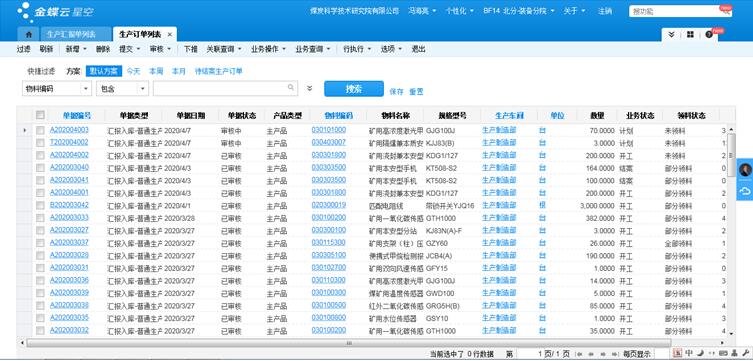Click the blue 搜索 button
753x361 pixels.
354,89
